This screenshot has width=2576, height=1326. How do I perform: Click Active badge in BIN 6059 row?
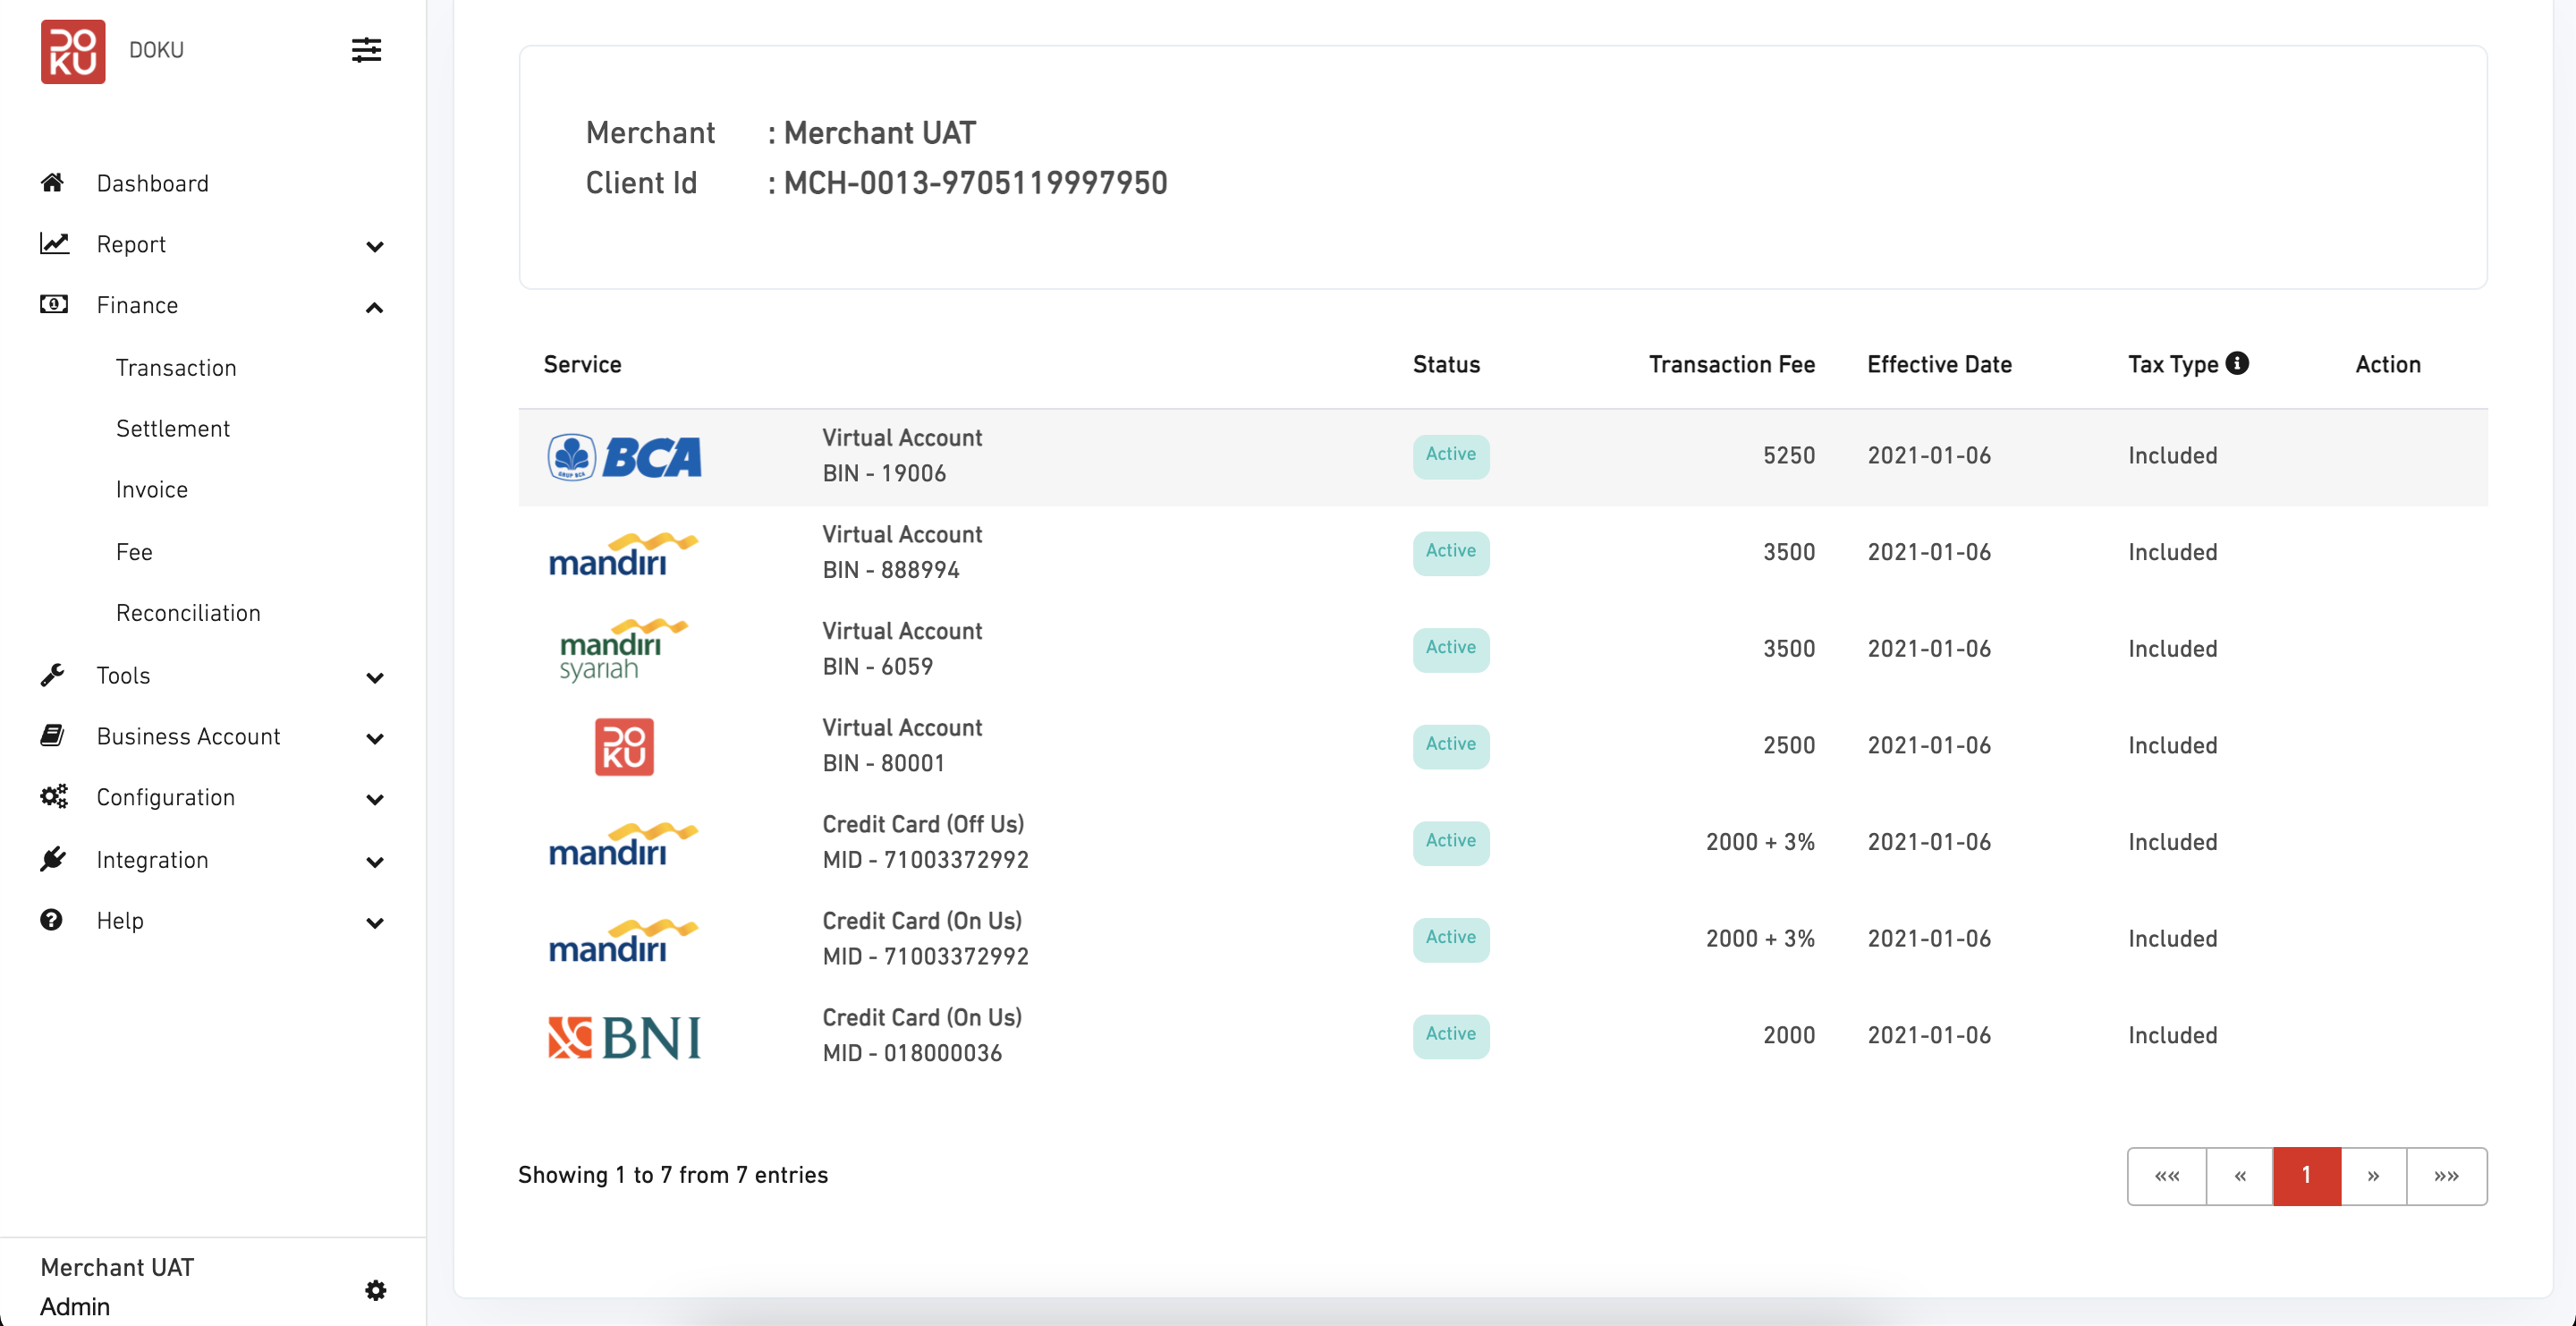click(1451, 649)
